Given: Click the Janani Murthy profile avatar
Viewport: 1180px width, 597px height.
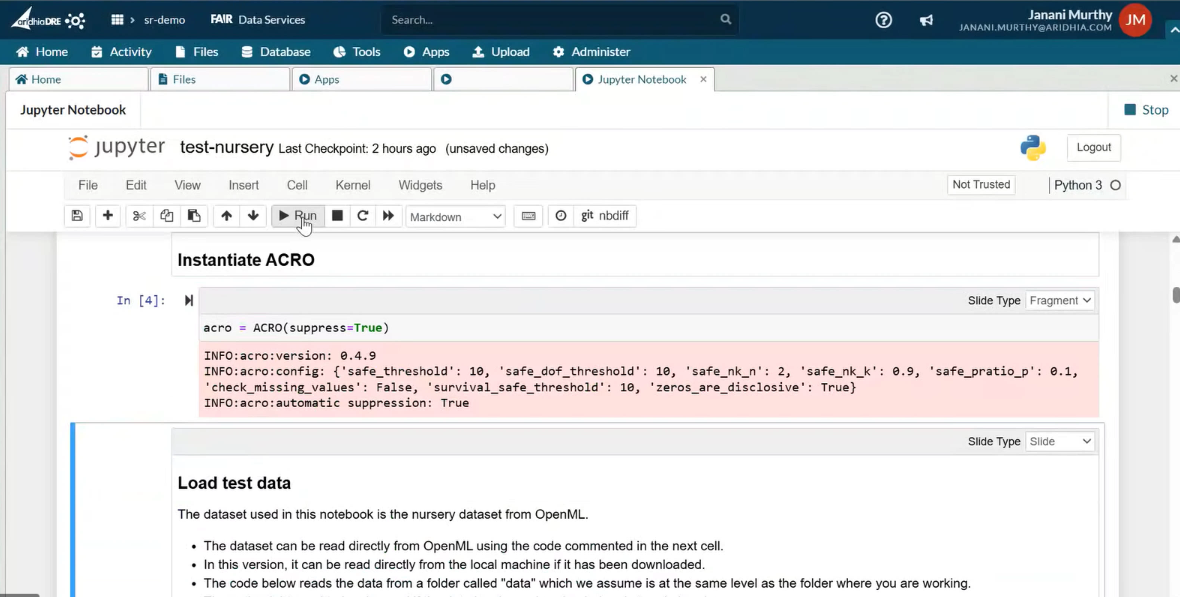Looking at the screenshot, I should pyautogui.click(x=1135, y=19).
